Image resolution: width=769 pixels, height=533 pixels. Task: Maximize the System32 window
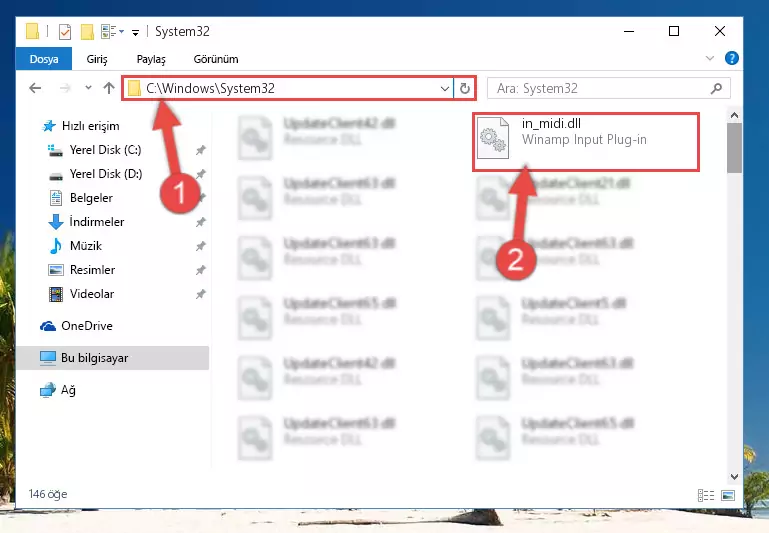pos(674,31)
